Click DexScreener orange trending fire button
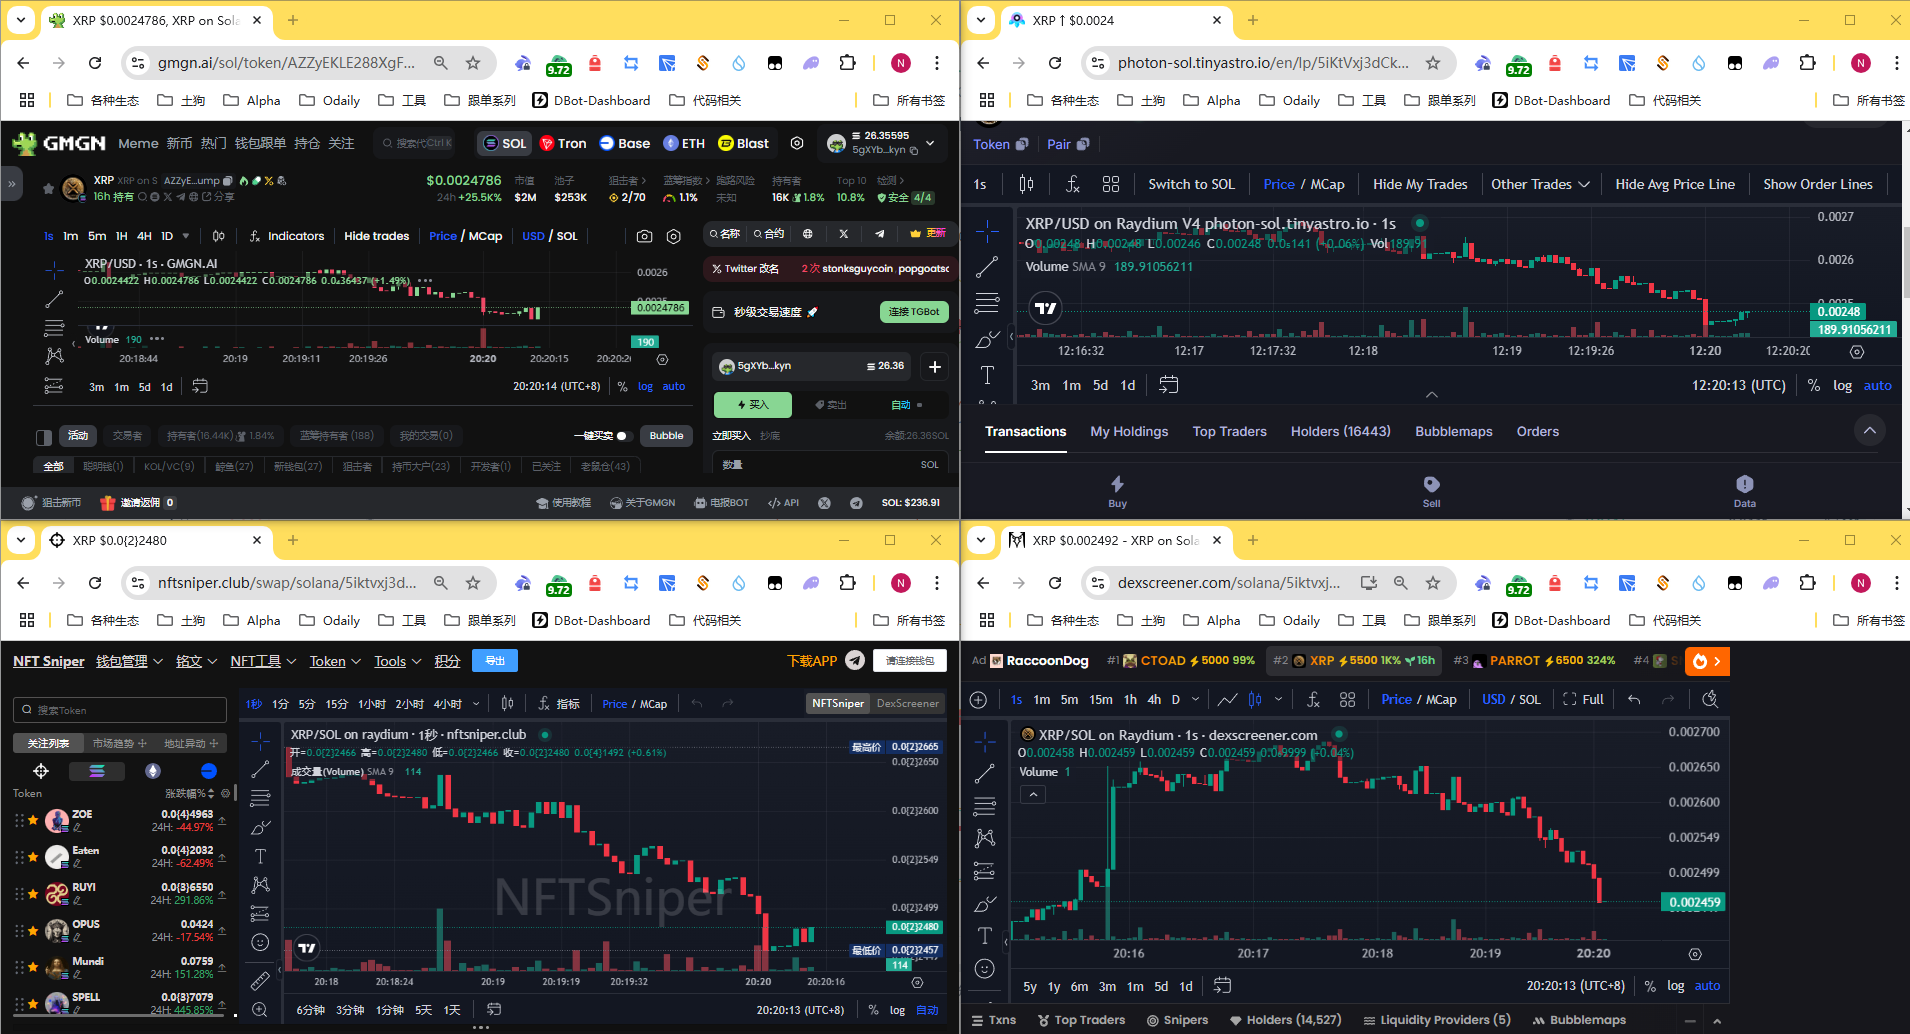This screenshot has height=1034, width=1910. pyautogui.click(x=1707, y=661)
